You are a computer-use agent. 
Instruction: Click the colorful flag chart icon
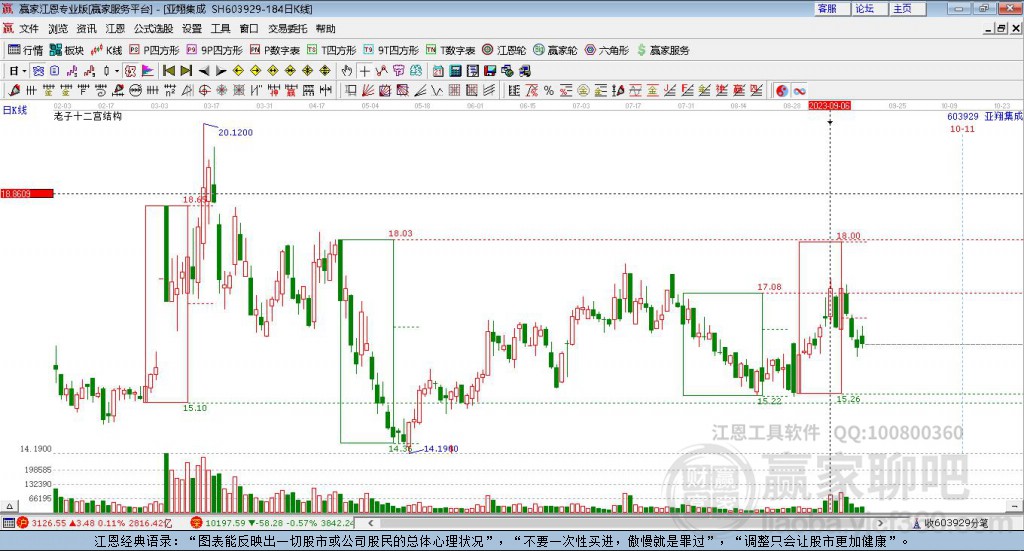(x=148, y=71)
